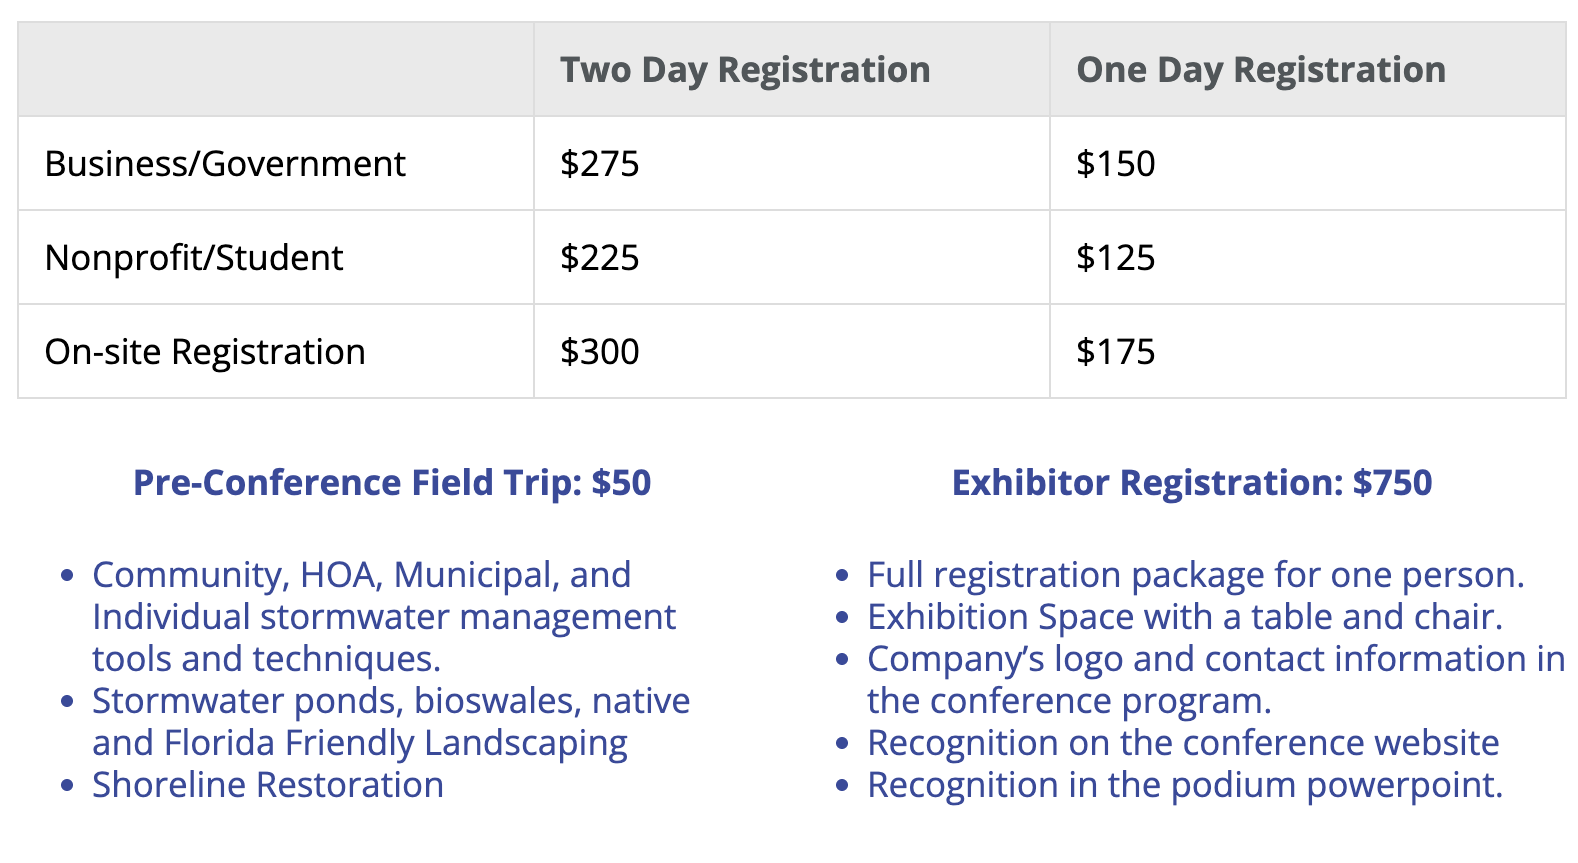Screen dimensions: 1578x863
Task: Open the Exhibitor Registration: $750 heading
Action: pos(1192,483)
